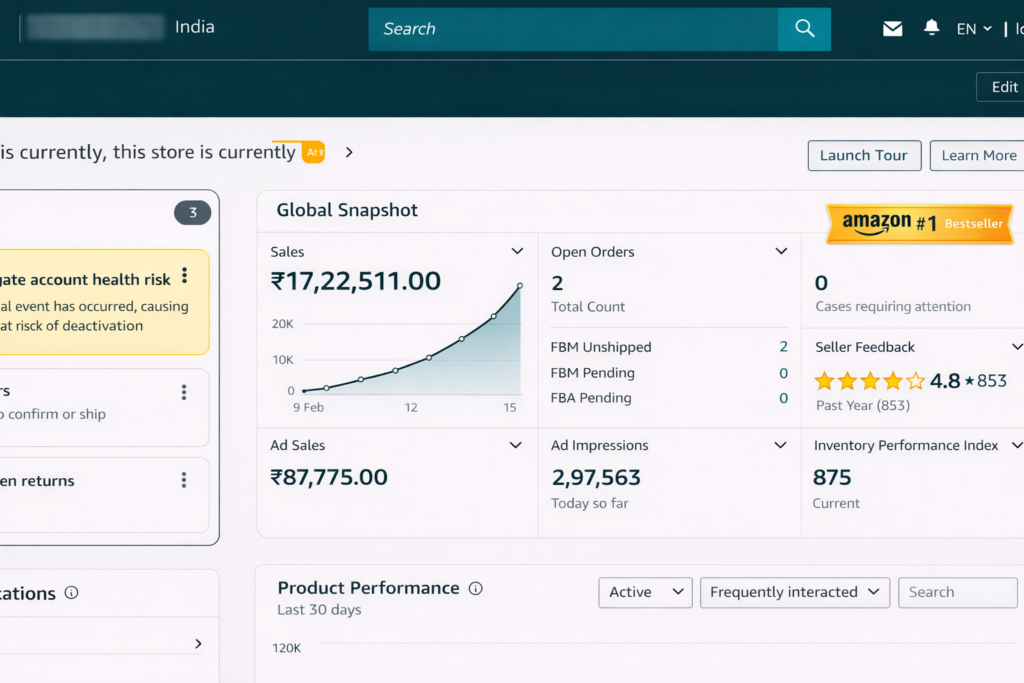Click the Edit button
This screenshot has width=1024, height=683.
click(1003, 87)
